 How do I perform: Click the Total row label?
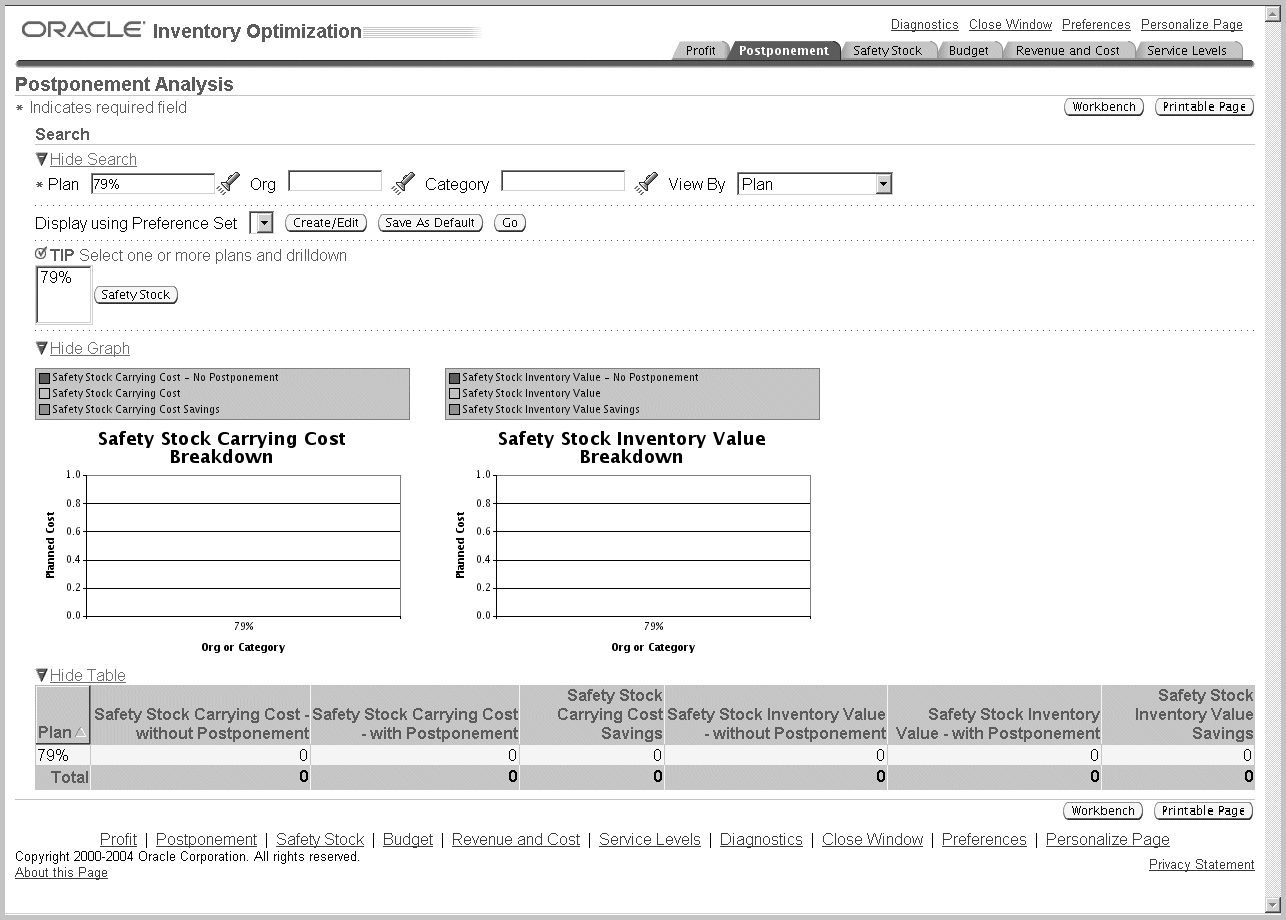click(70, 777)
